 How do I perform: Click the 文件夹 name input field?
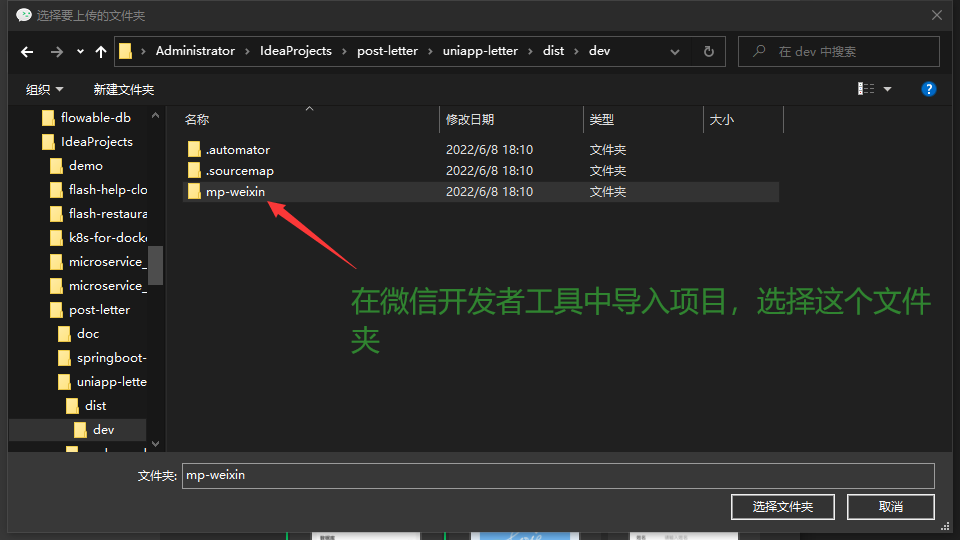pos(557,475)
